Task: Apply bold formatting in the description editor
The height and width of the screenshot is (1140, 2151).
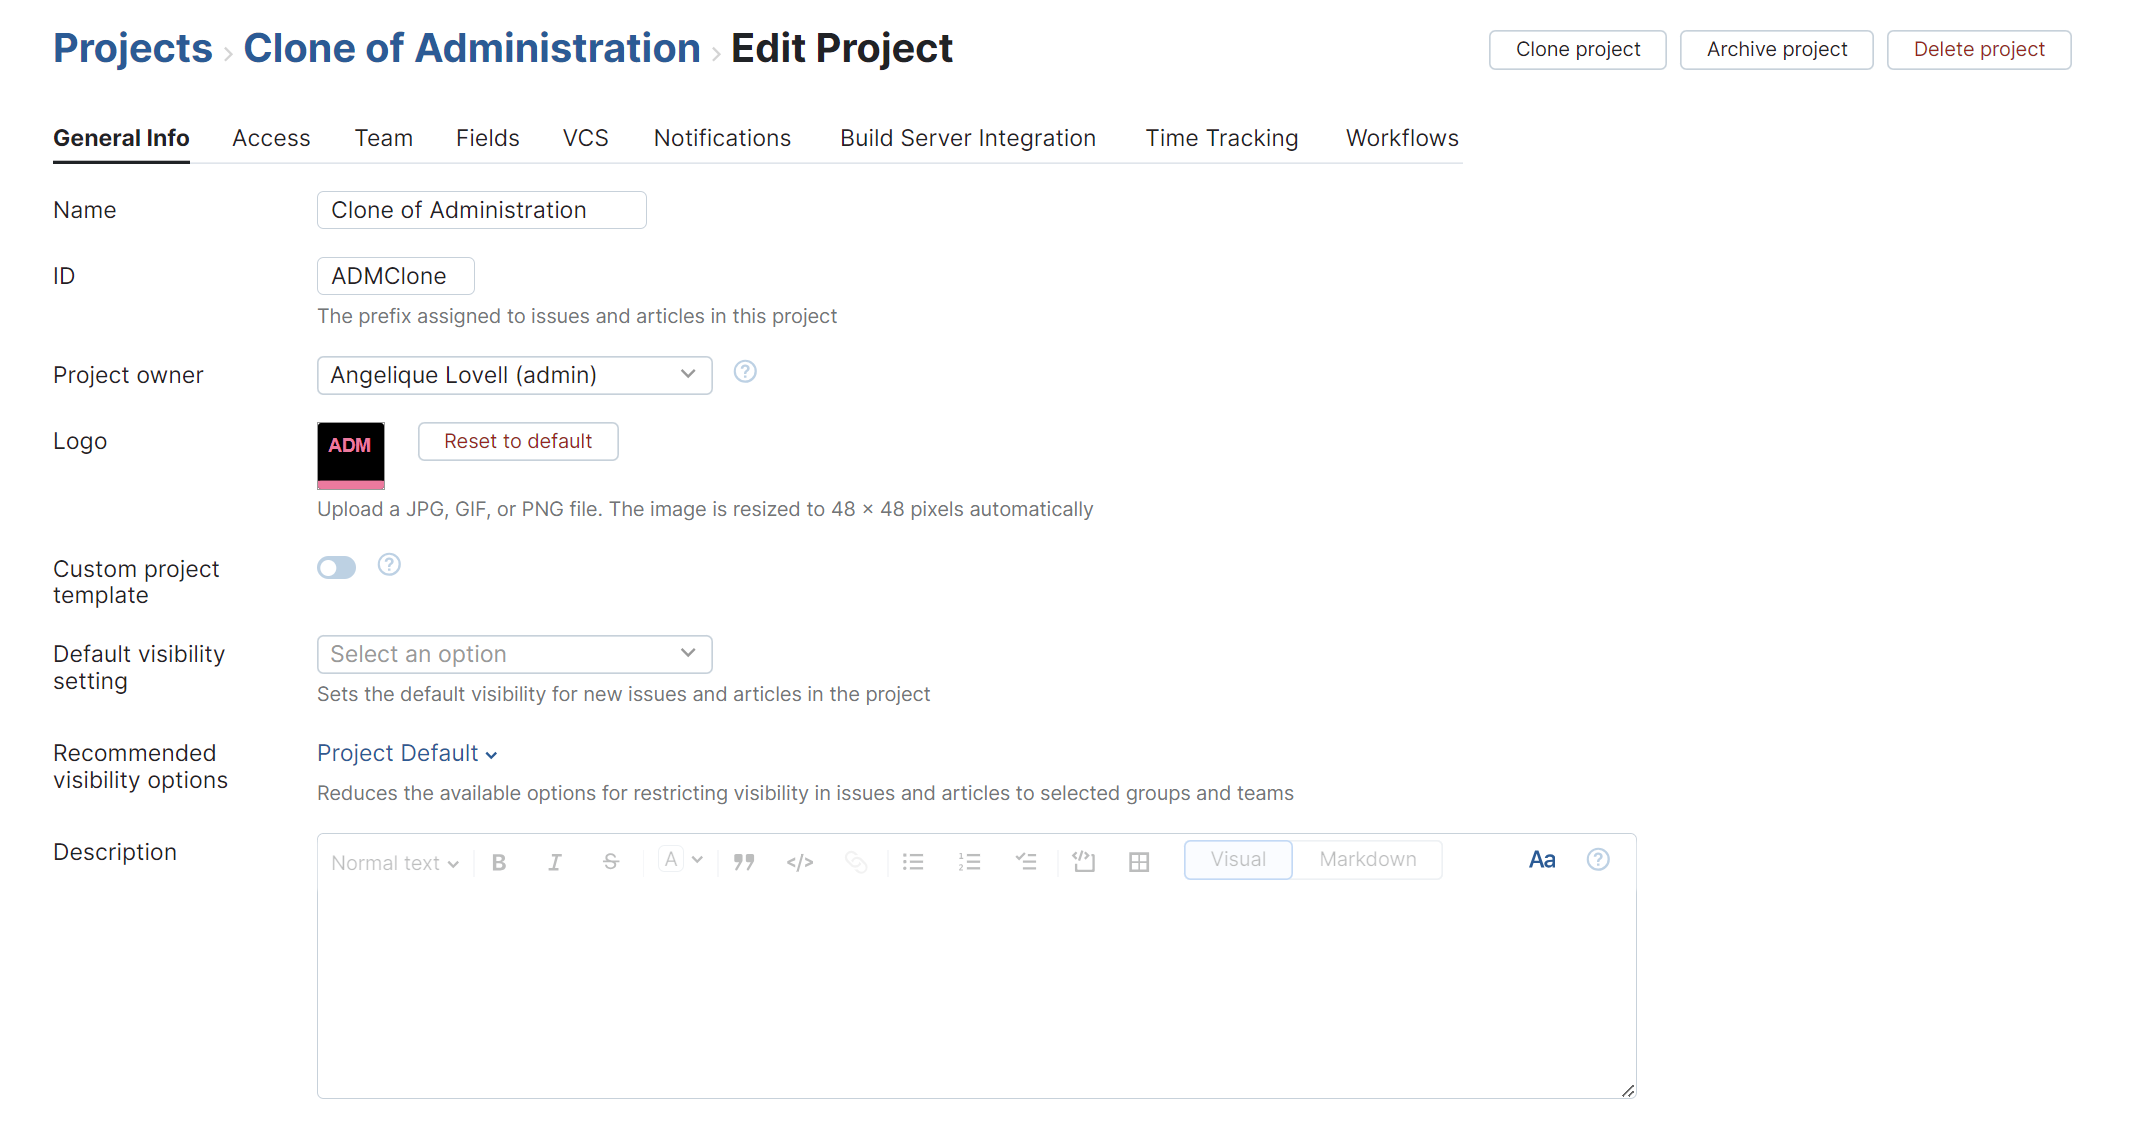Action: pos(498,861)
